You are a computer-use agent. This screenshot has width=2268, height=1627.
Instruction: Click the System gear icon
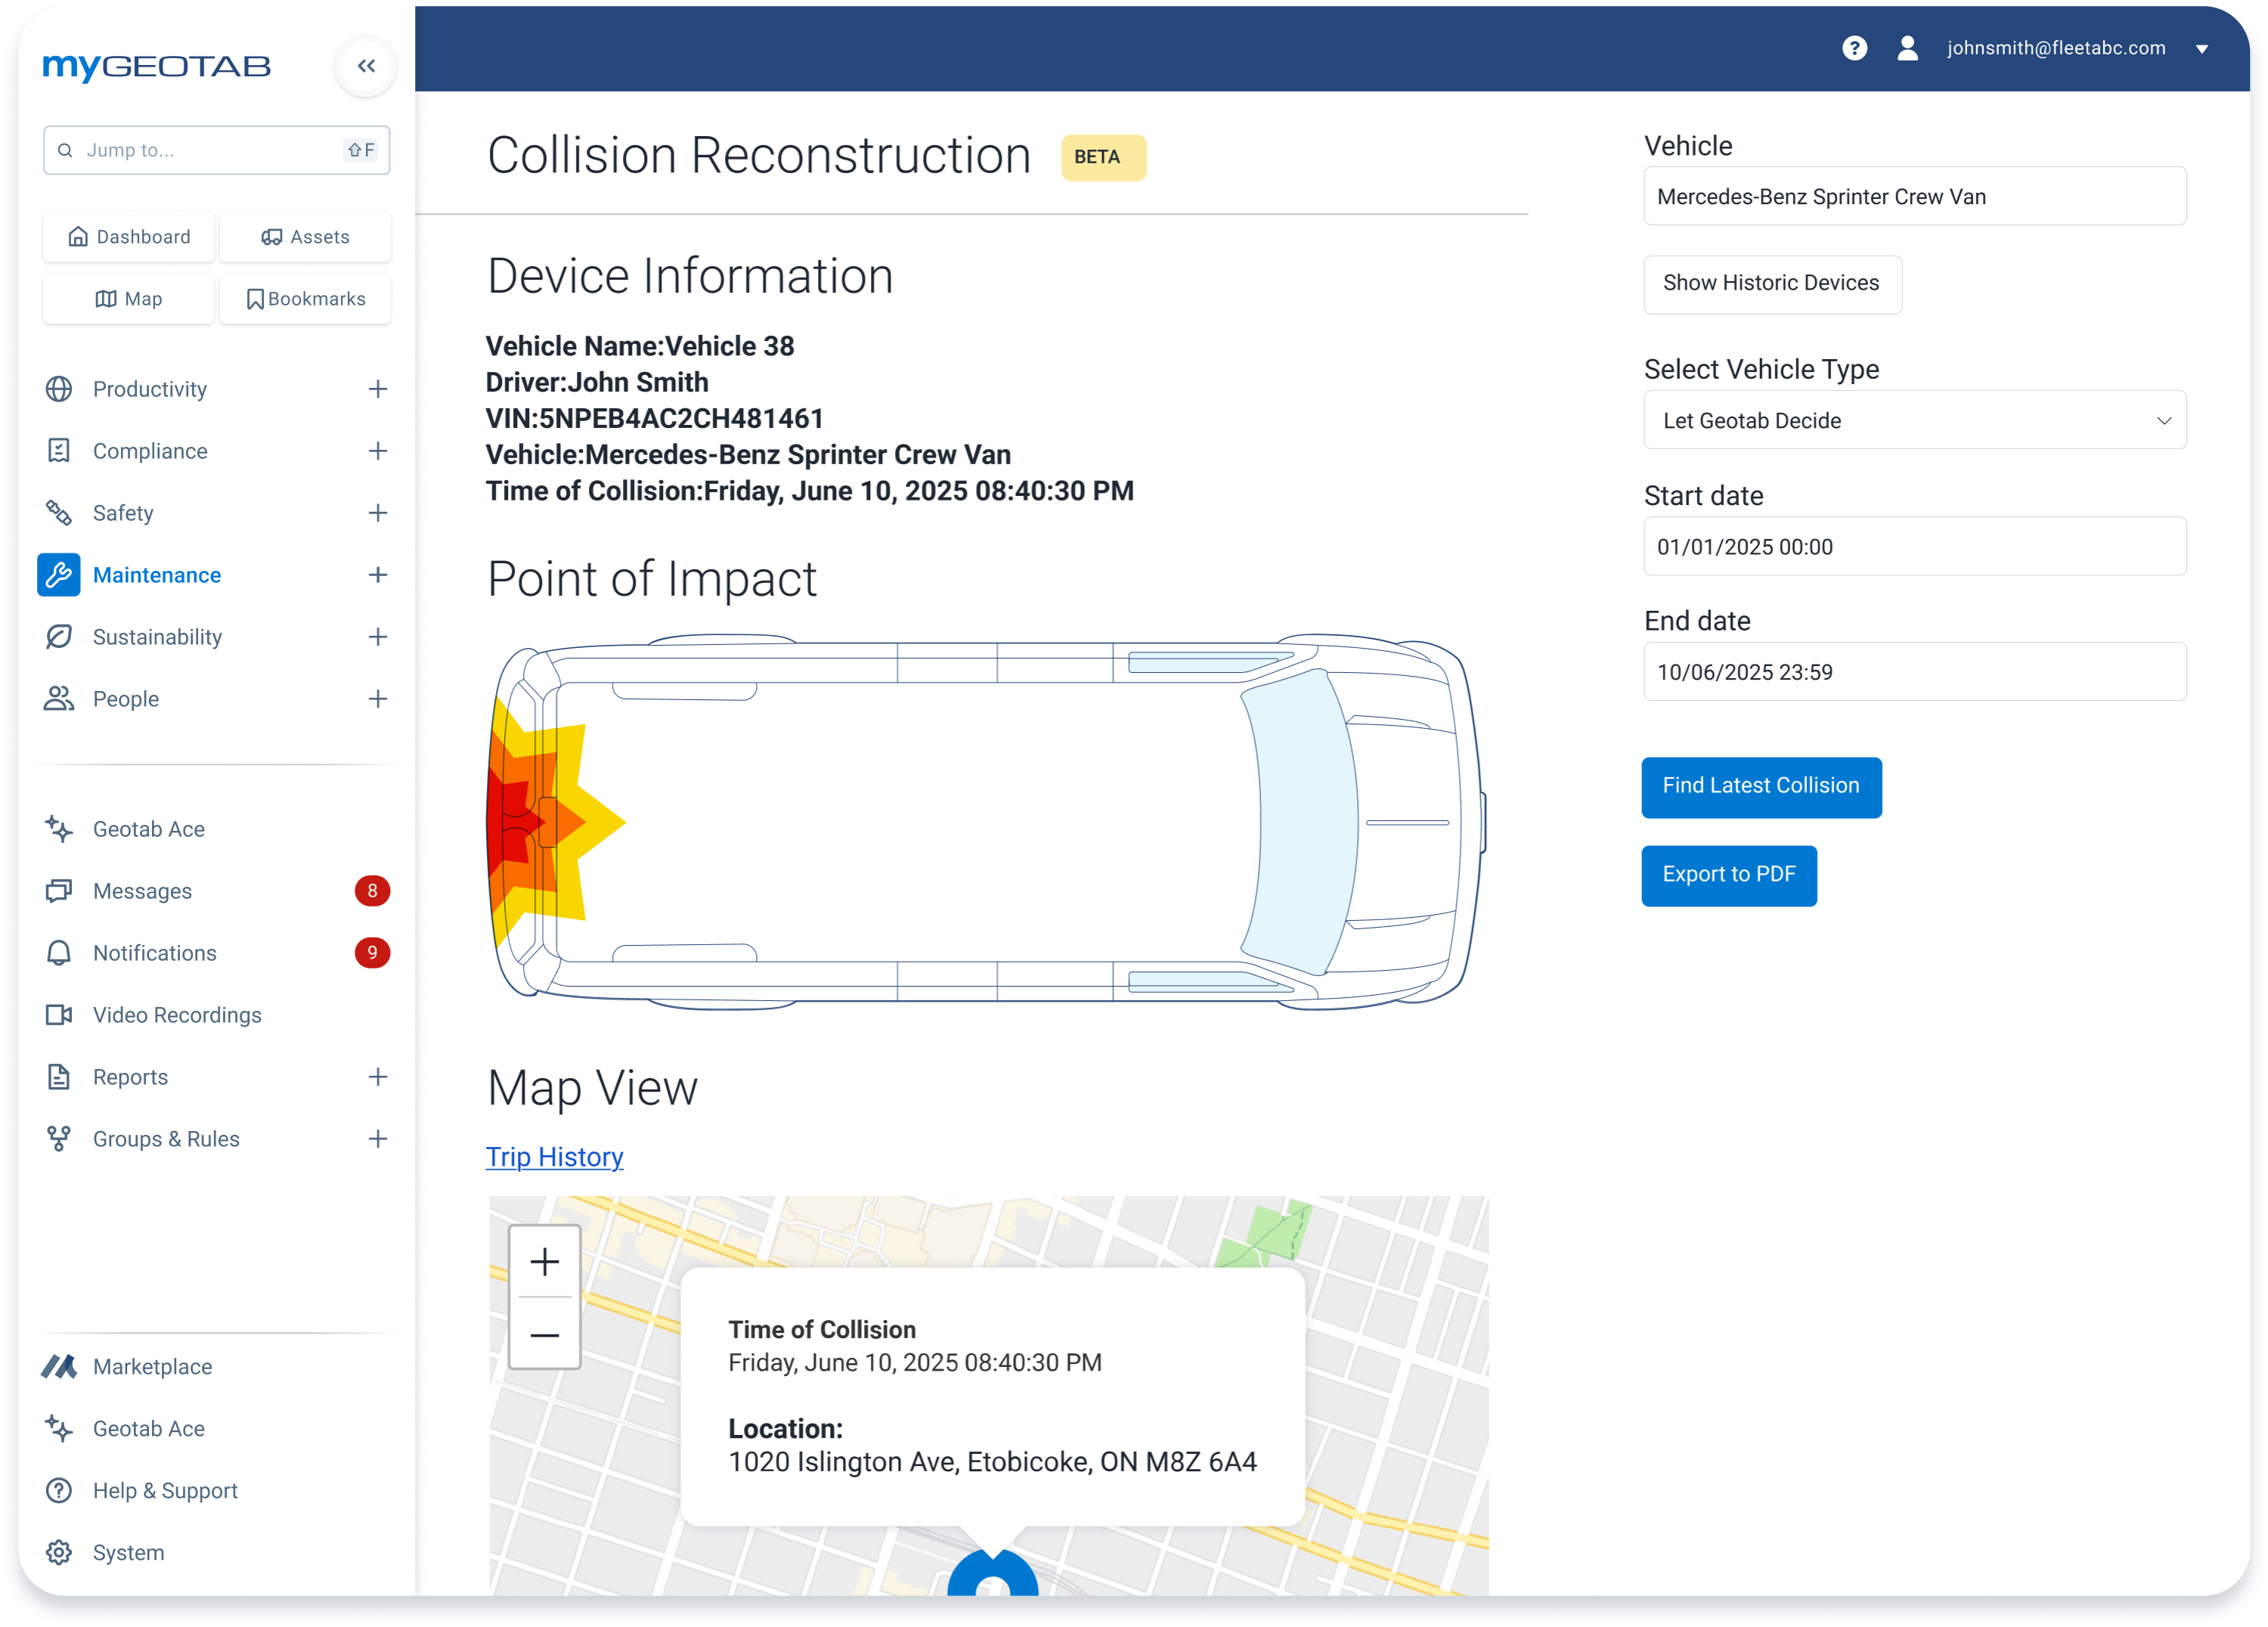(59, 1553)
